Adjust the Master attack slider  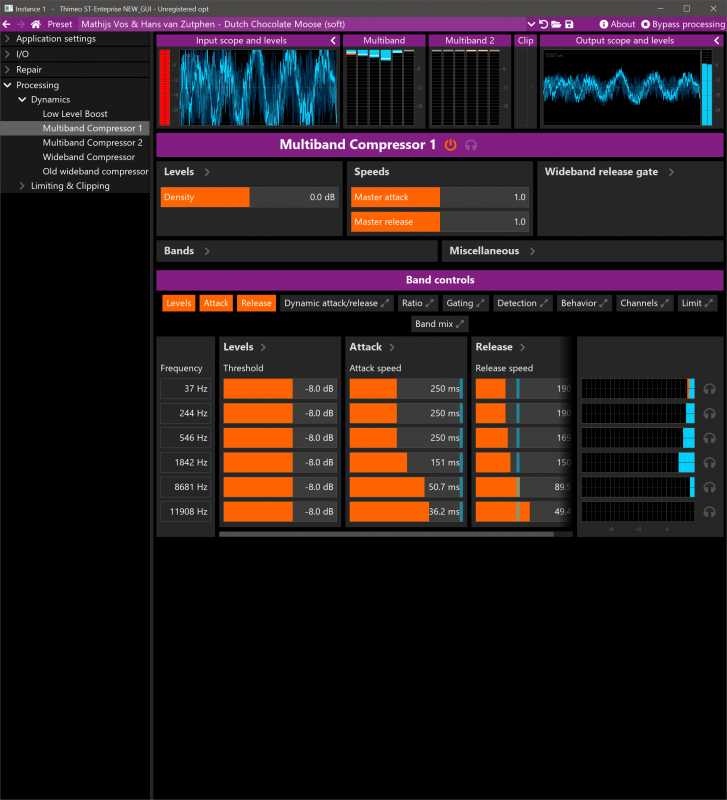440,197
